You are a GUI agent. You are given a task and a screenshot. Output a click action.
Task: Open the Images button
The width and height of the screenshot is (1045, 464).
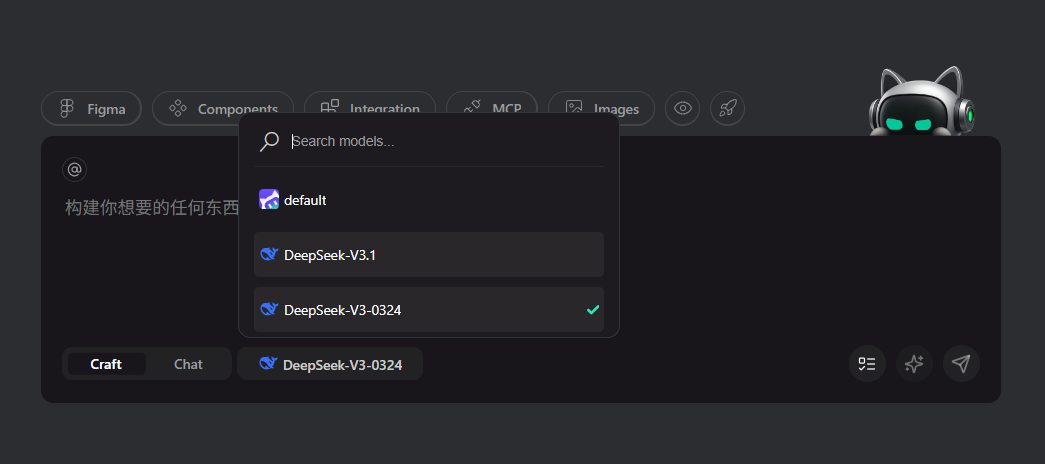[601, 109]
